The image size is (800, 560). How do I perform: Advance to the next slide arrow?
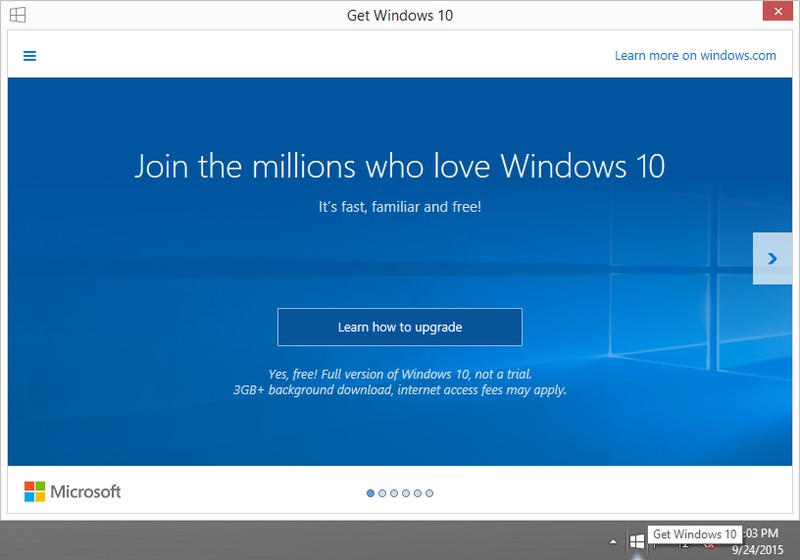click(x=771, y=258)
